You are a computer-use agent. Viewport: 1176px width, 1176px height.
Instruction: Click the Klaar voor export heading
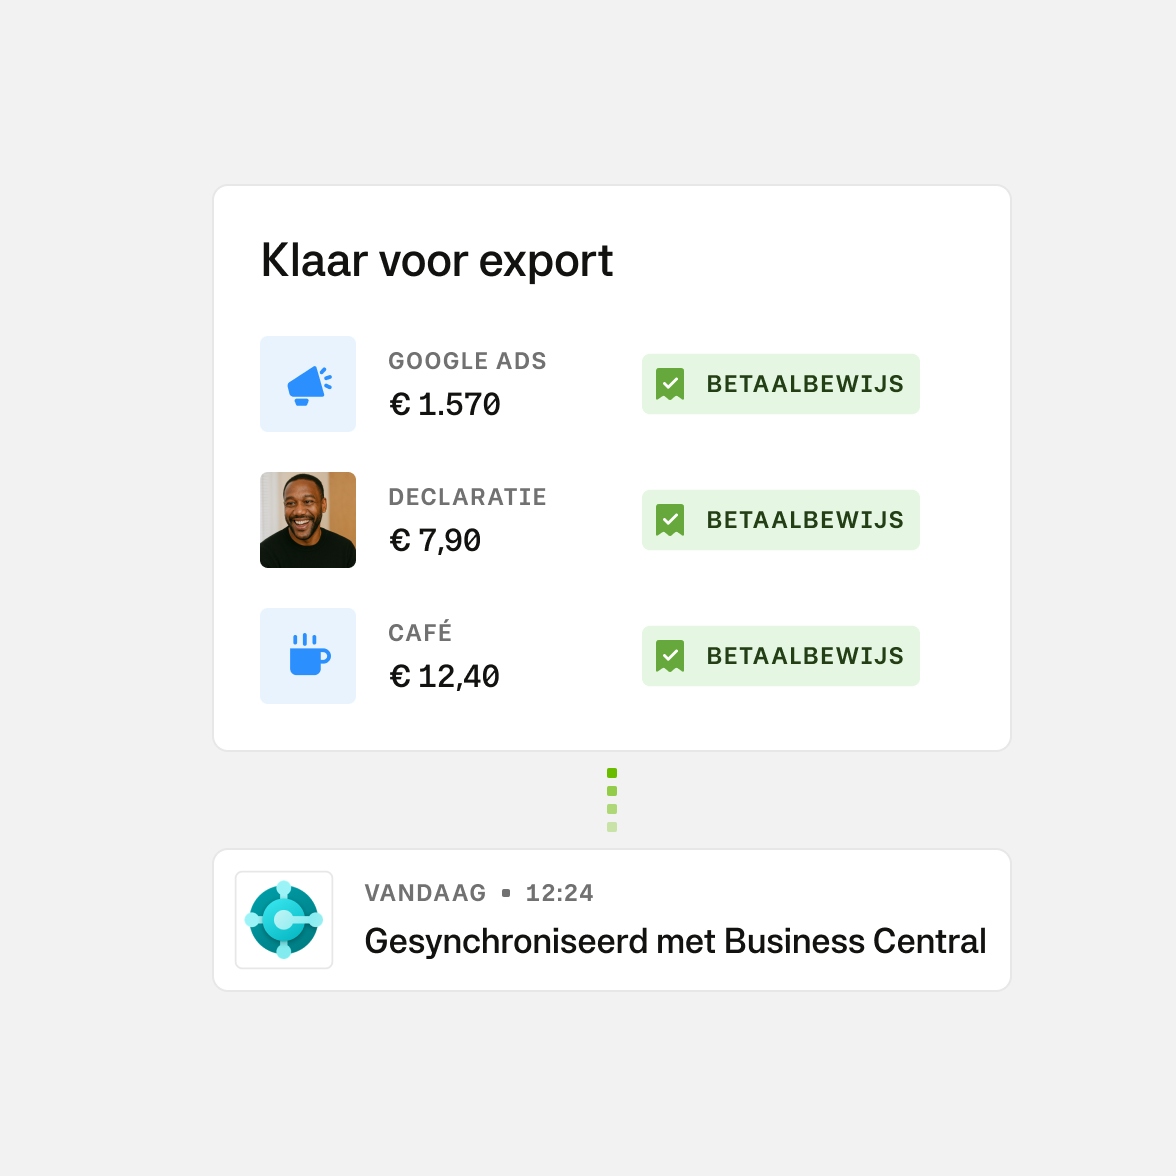pos(437,261)
